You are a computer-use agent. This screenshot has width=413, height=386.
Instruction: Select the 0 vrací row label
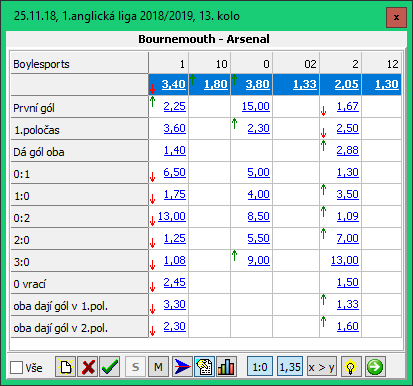pyautogui.click(x=79, y=283)
